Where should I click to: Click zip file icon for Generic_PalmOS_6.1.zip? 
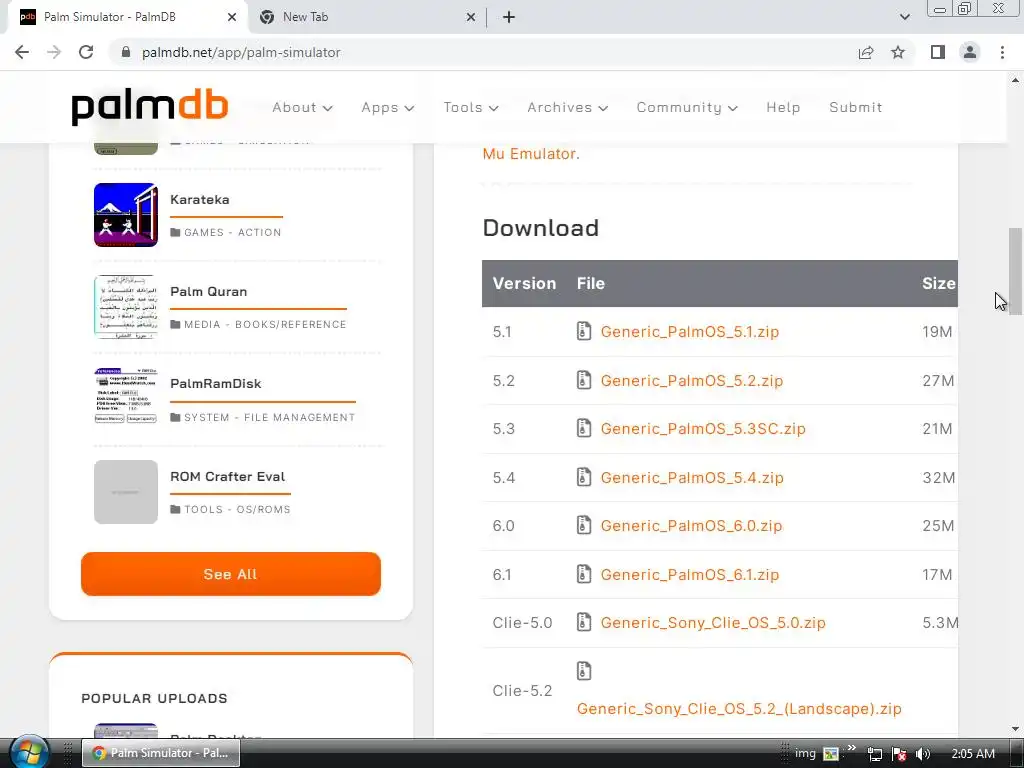tap(584, 574)
